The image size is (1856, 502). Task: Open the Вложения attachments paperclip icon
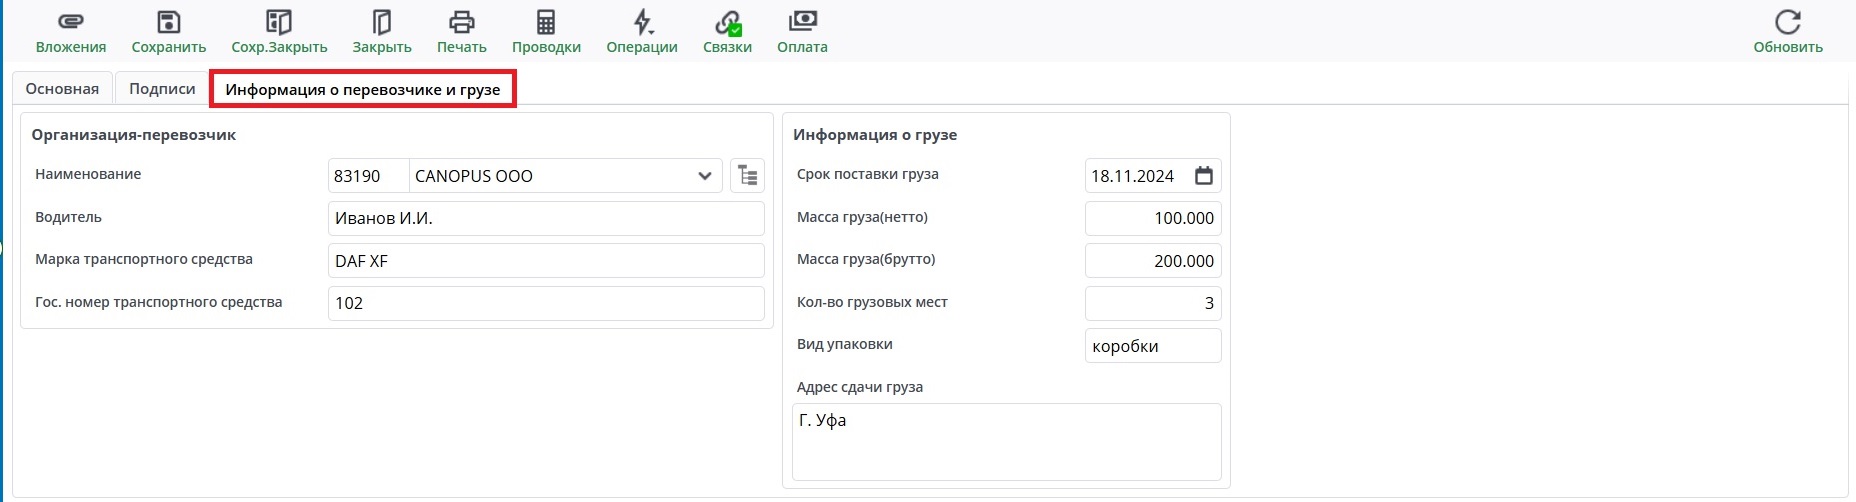click(71, 23)
